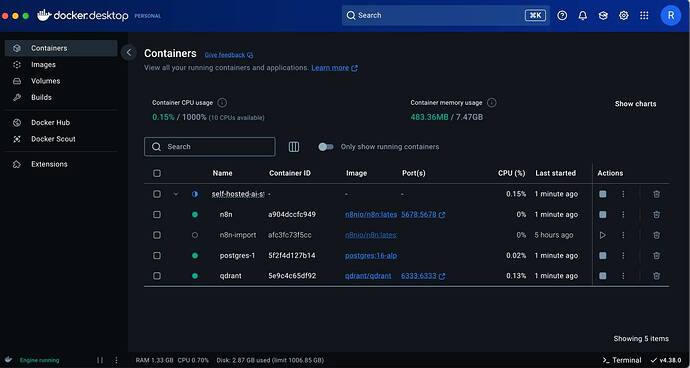This screenshot has width=690, height=368.
Task: Open Settings gear icon
Action: click(x=624, y=15)
